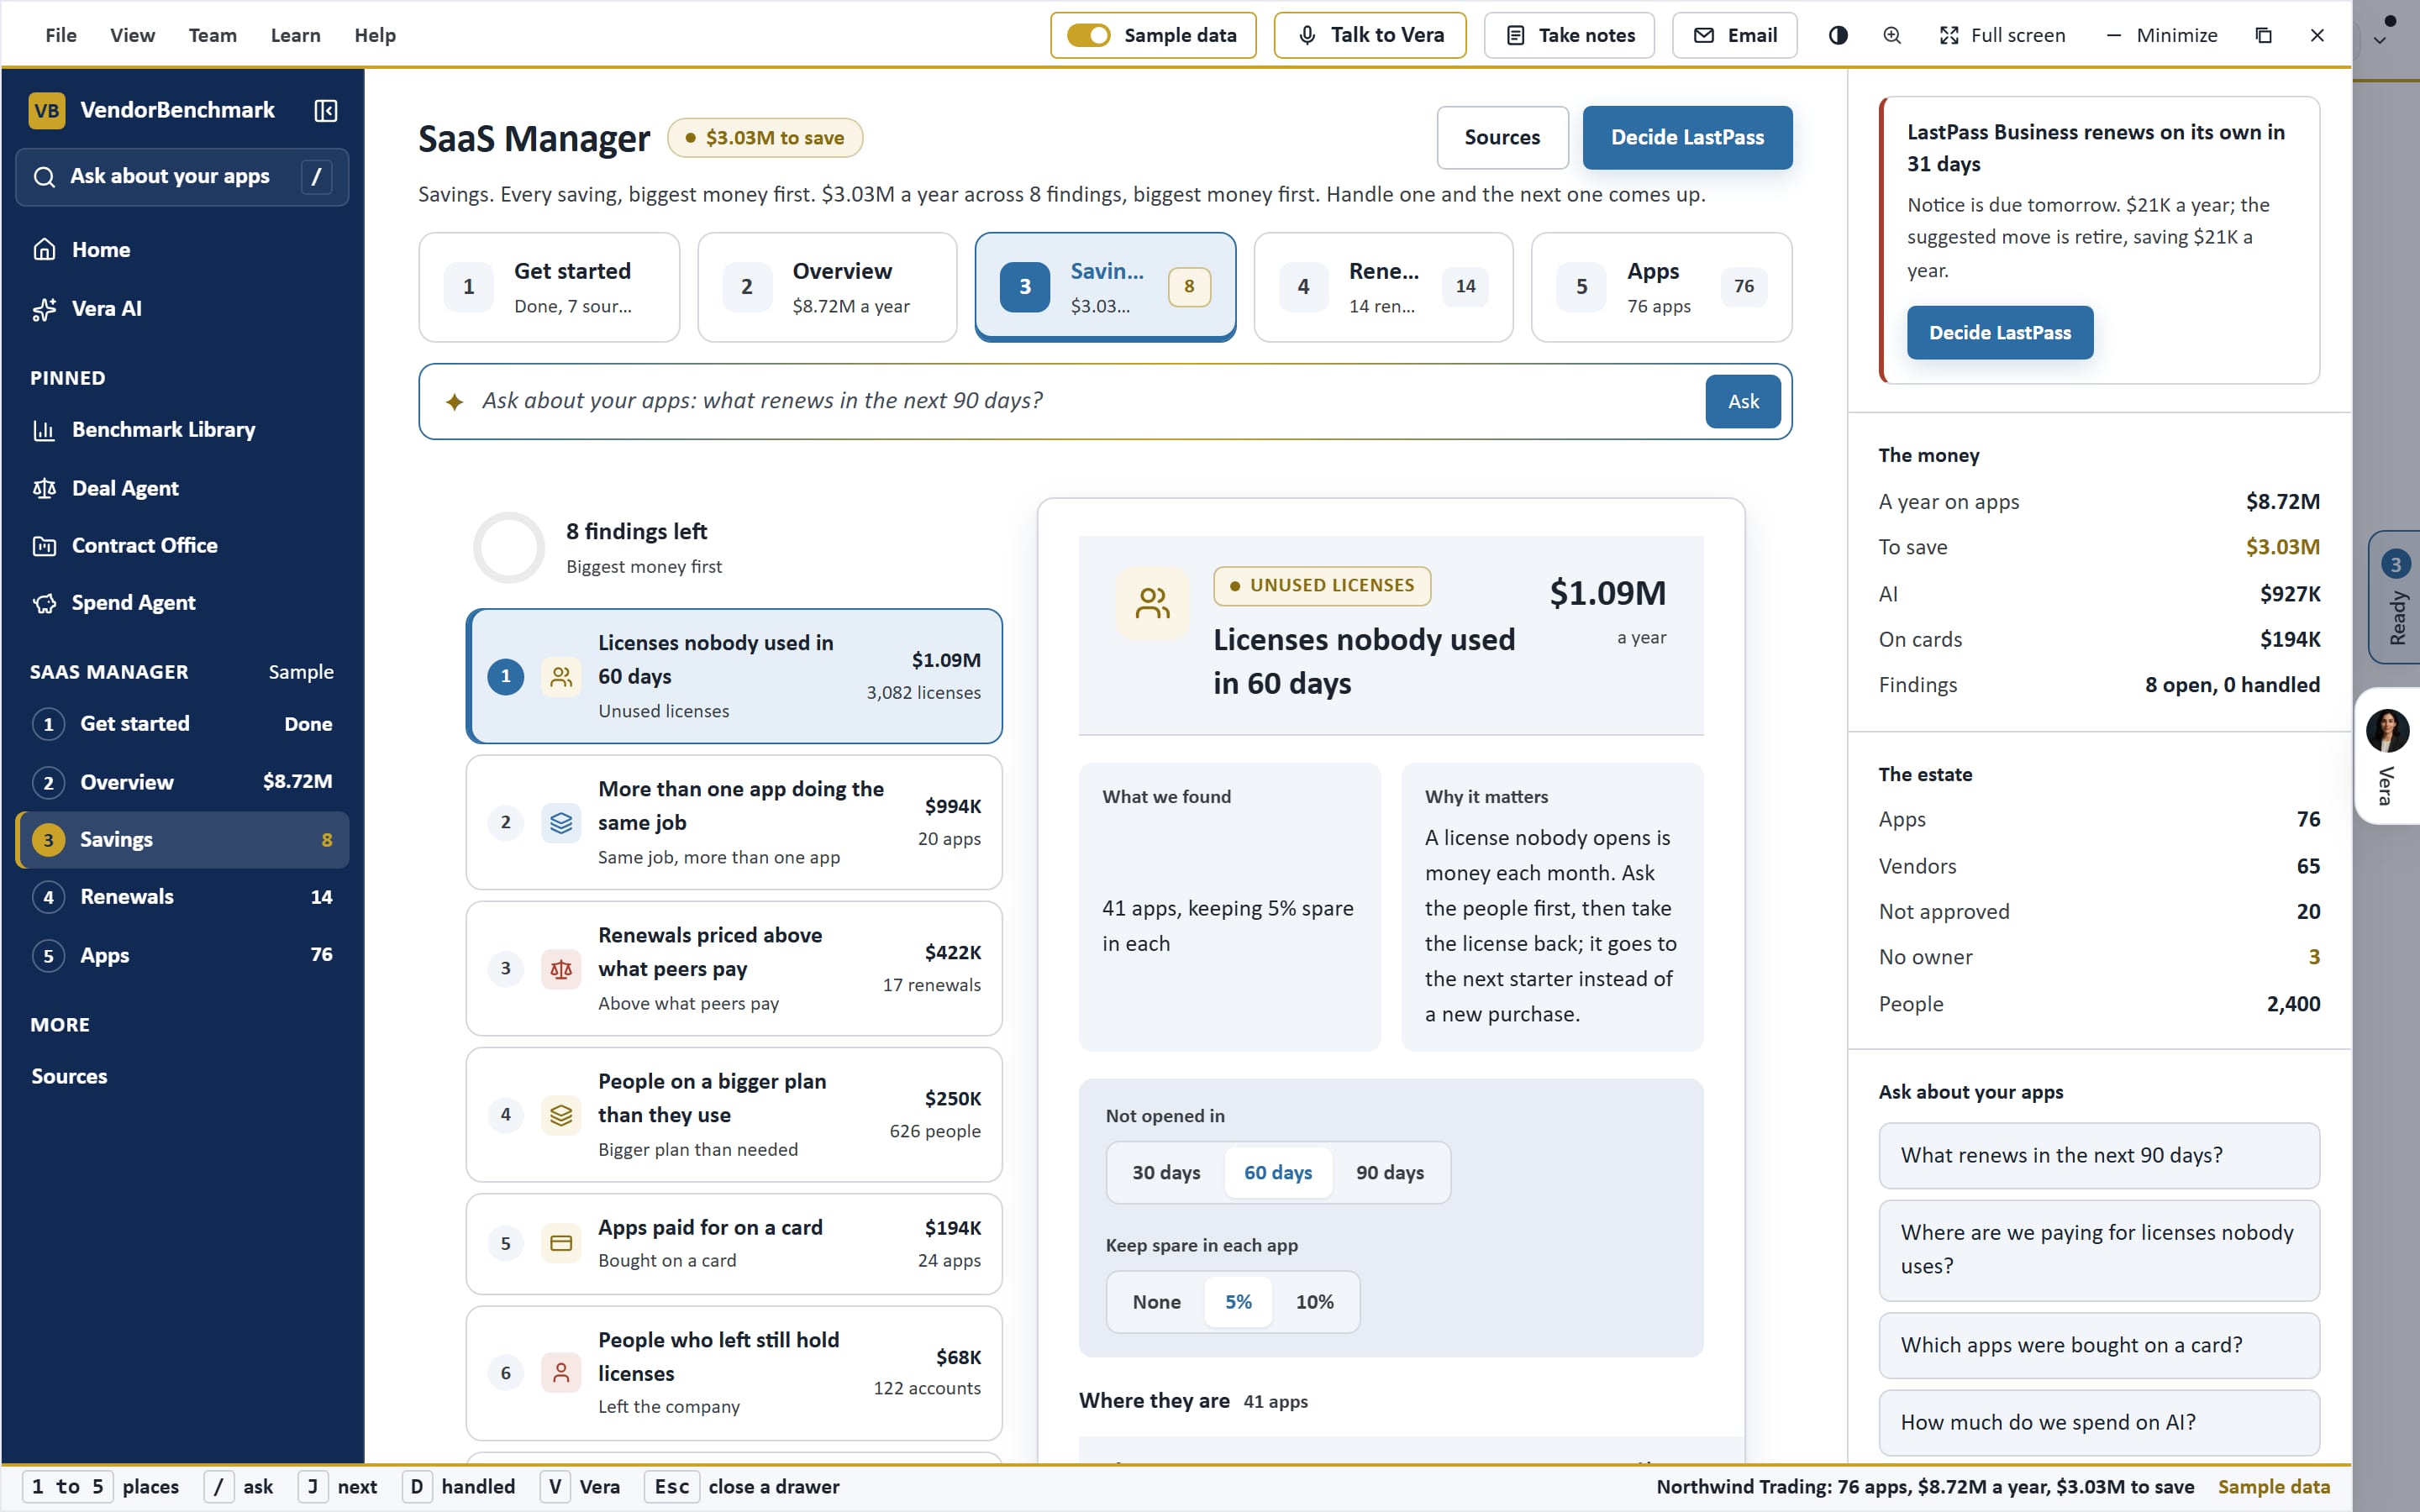Click suggestion 'How much do we spend on AI?'
Image resolution: width=2420 pixels, height=1512 pixels.
tap(2098, 1422)
